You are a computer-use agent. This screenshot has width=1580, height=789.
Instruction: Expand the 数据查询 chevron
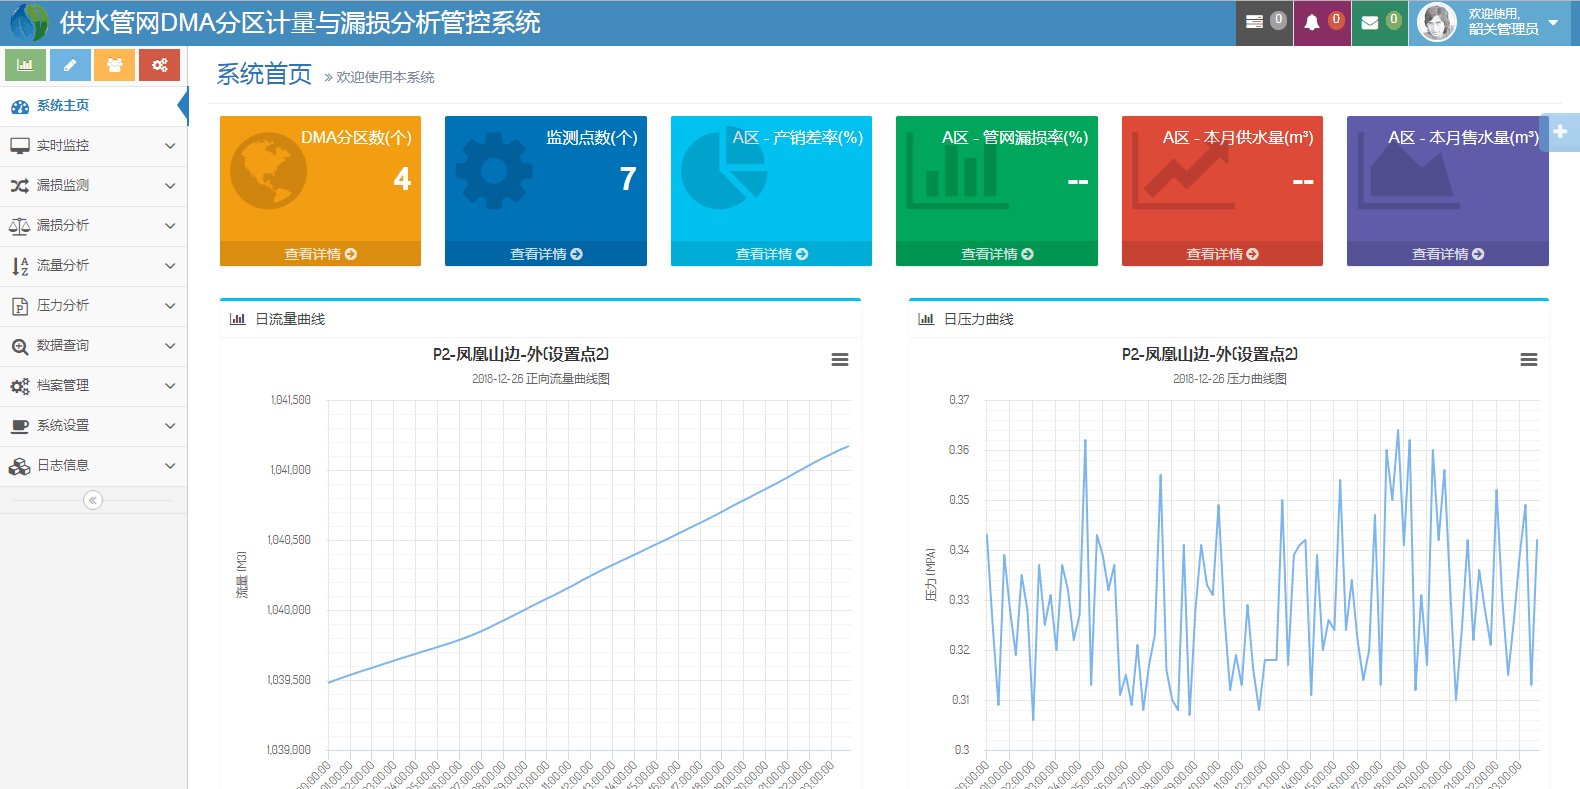click(170, 346)
